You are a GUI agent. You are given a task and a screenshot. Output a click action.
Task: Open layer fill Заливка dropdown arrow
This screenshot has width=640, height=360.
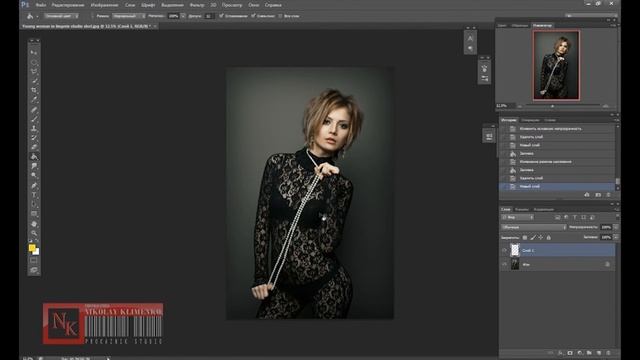[x=616, y=237]
